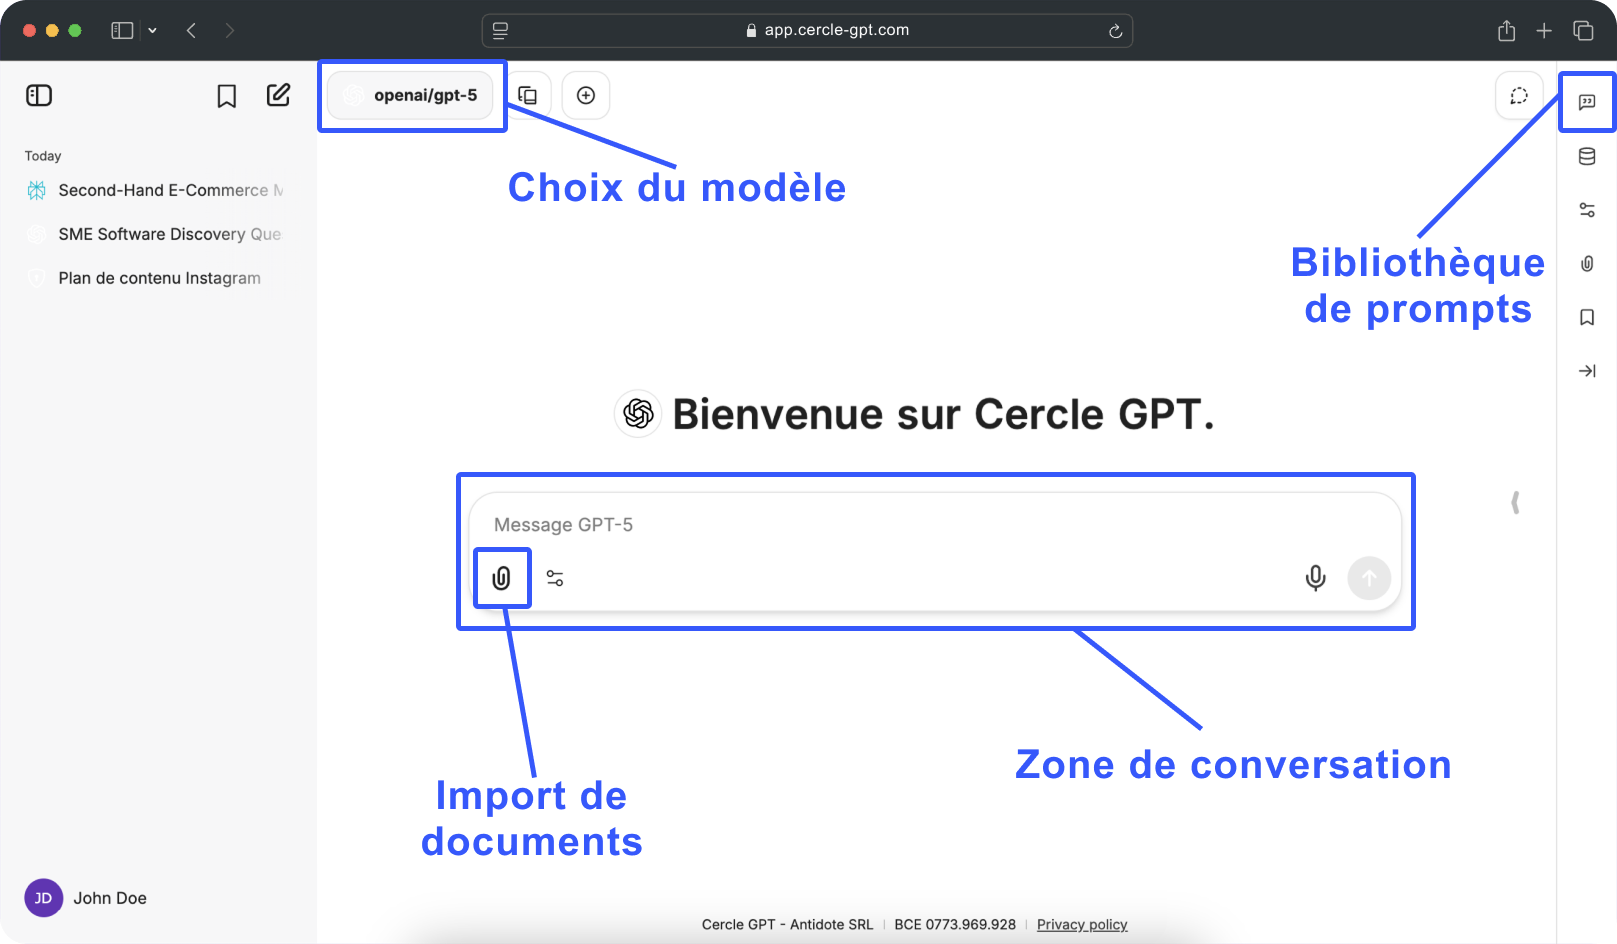1617x944 pixels.
Task: Go back with the browser back arrow
Action: click(x=191, y=31)
